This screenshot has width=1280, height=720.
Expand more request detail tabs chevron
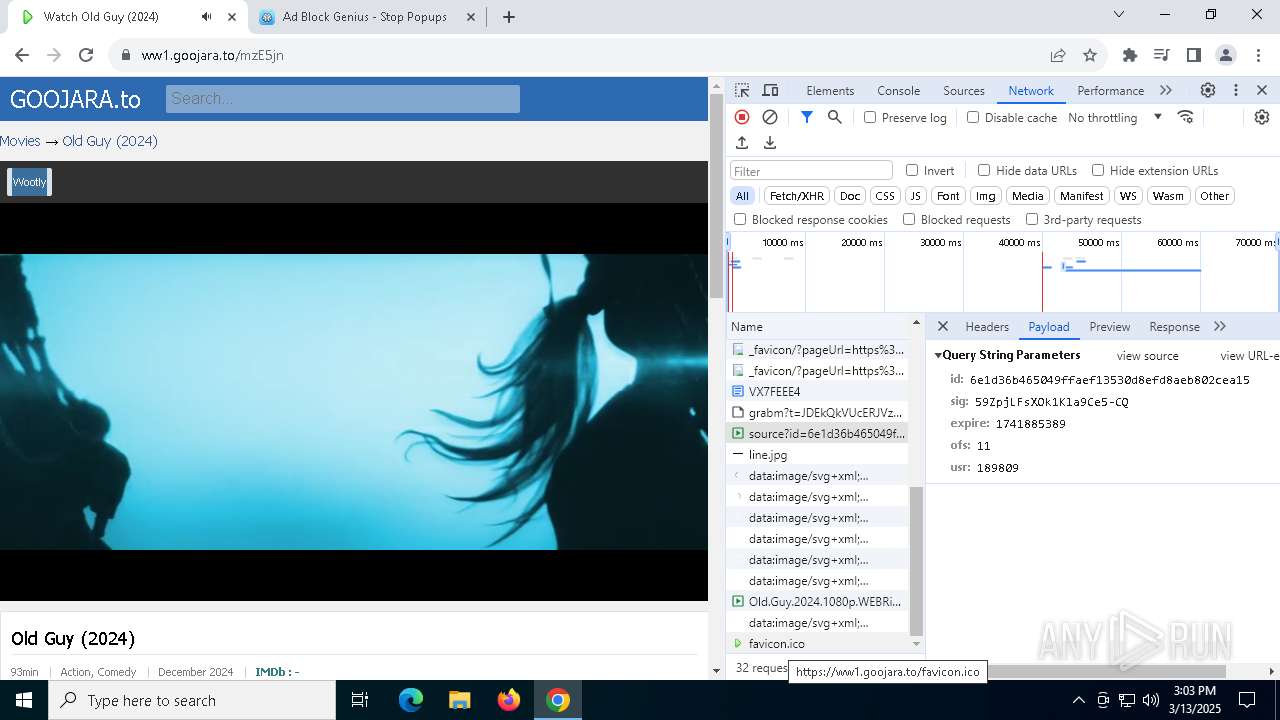(x=1220, y=326)
